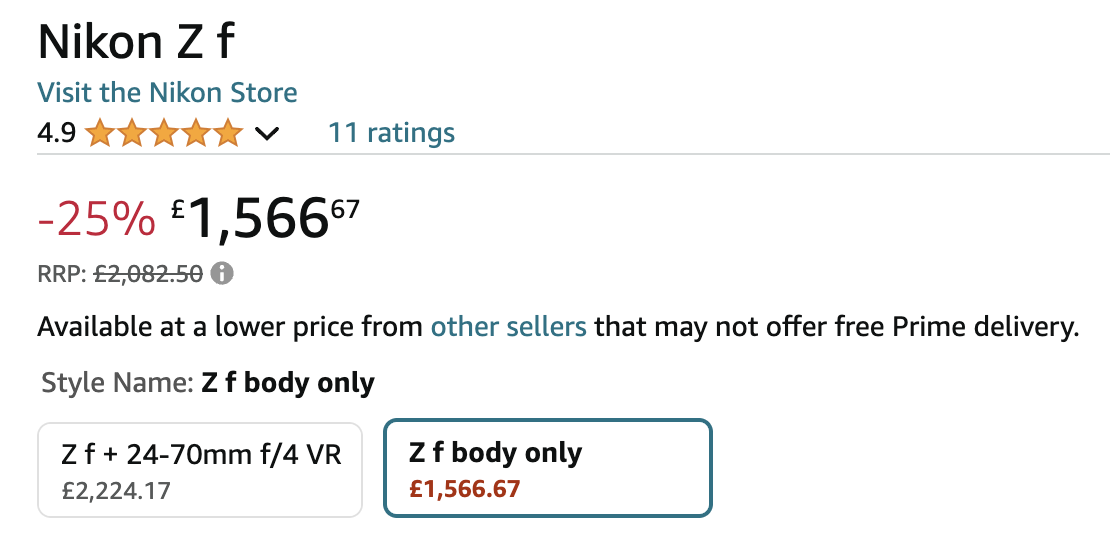
Task: Click the middle star in the rating row
Action: (x=164, y=133)
